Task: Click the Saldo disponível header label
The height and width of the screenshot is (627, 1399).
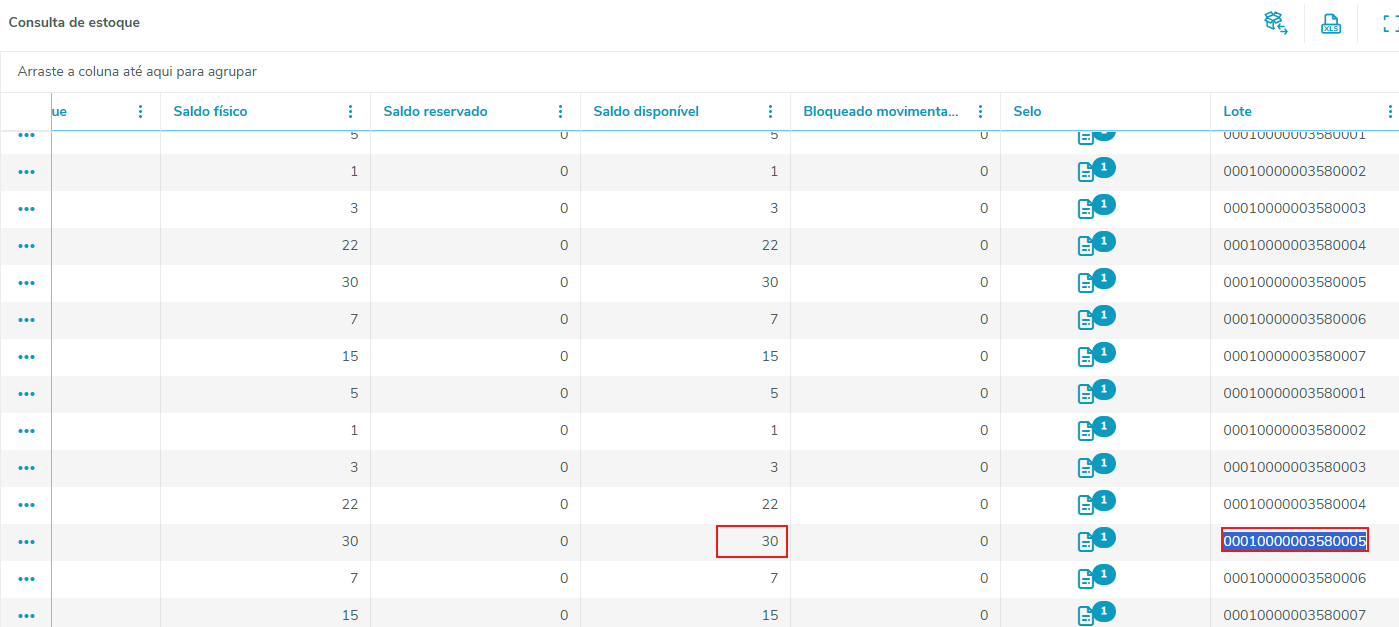Action: (x=645, y=112)
